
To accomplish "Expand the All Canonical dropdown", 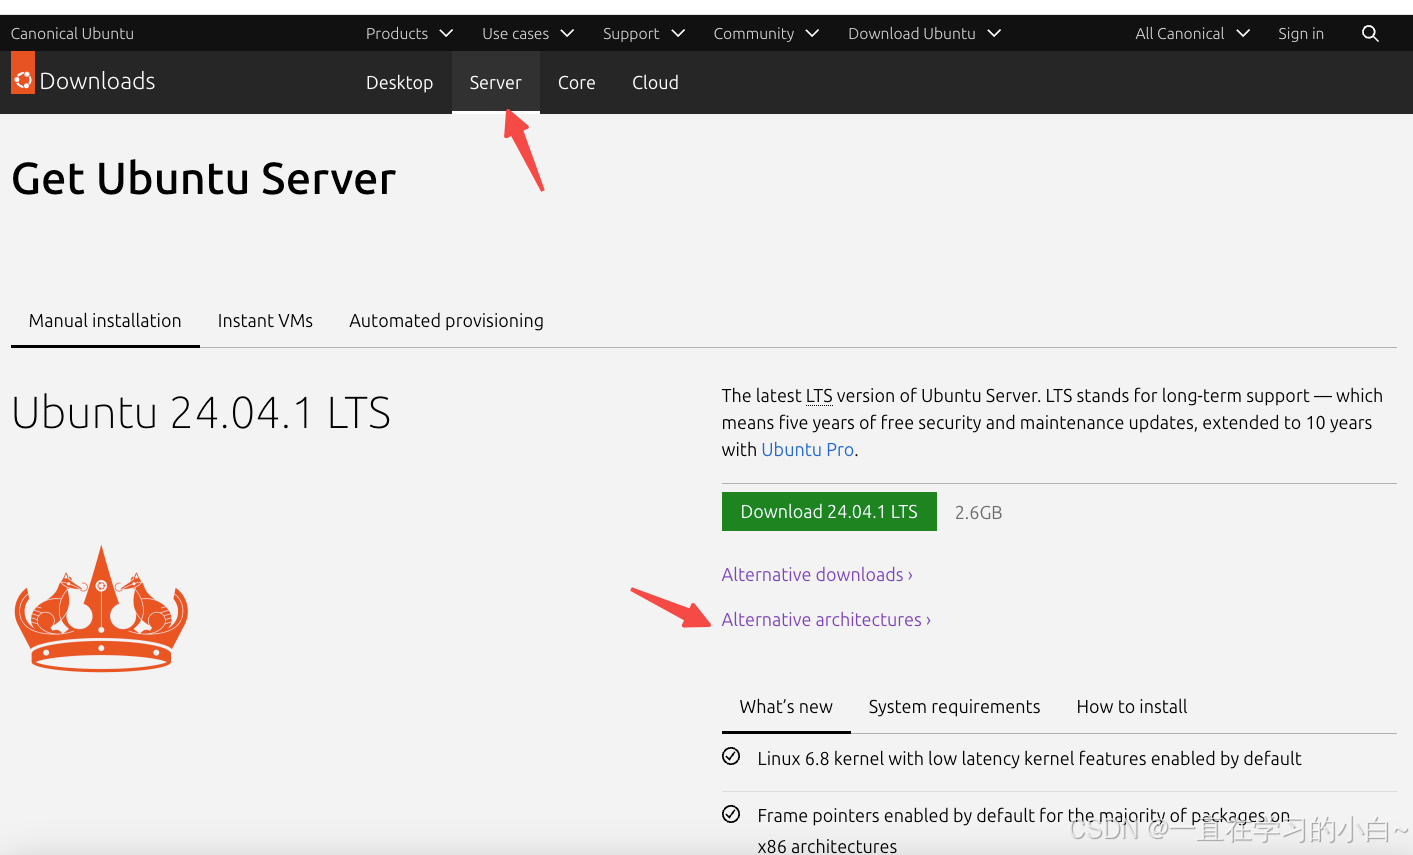I will [1192, 33].
